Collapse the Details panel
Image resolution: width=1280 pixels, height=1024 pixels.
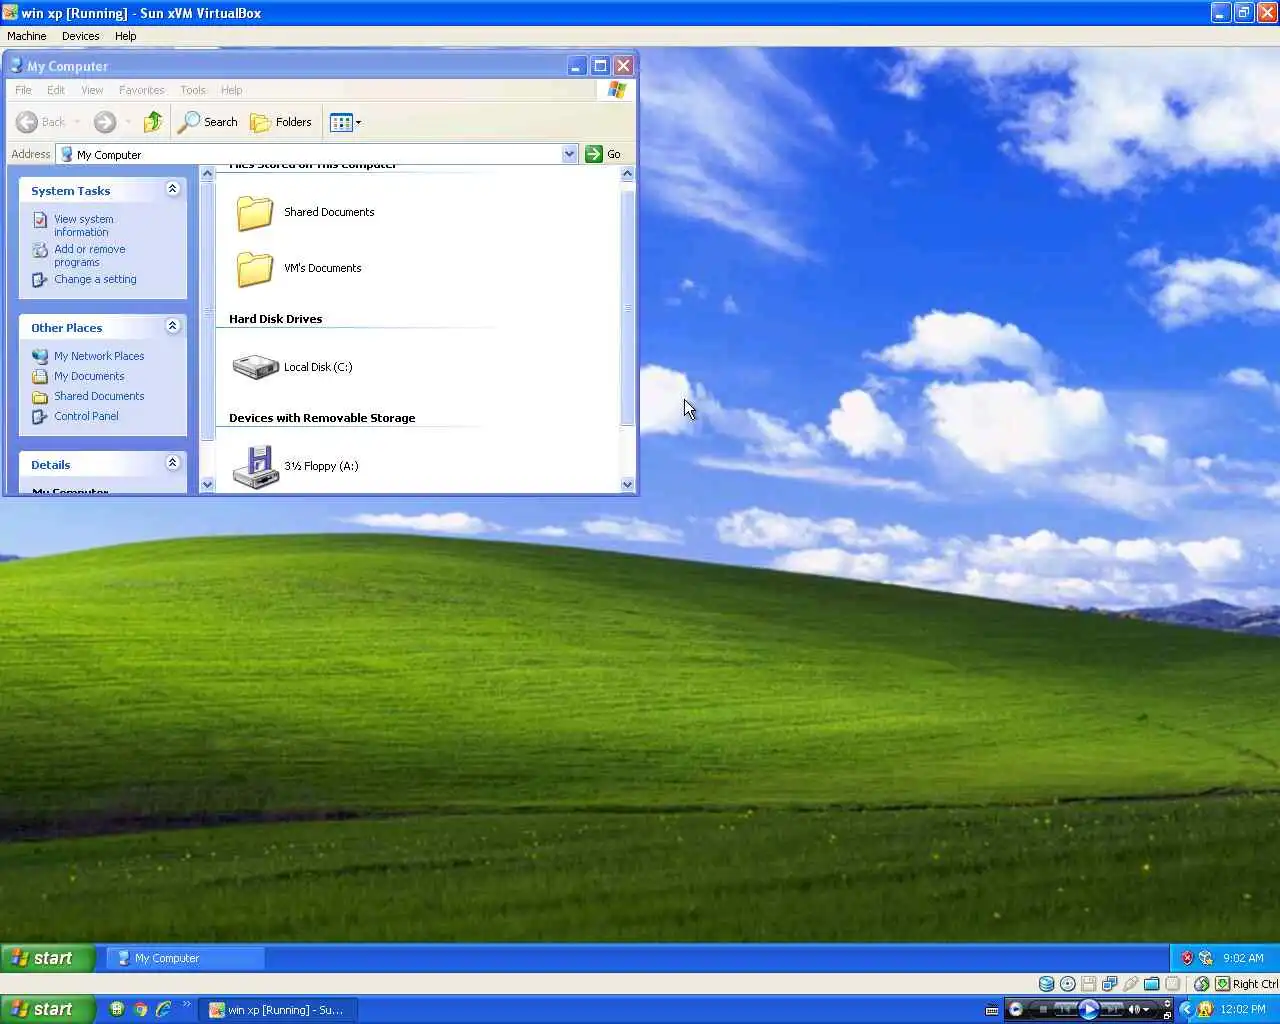click(x=172, y=463)
